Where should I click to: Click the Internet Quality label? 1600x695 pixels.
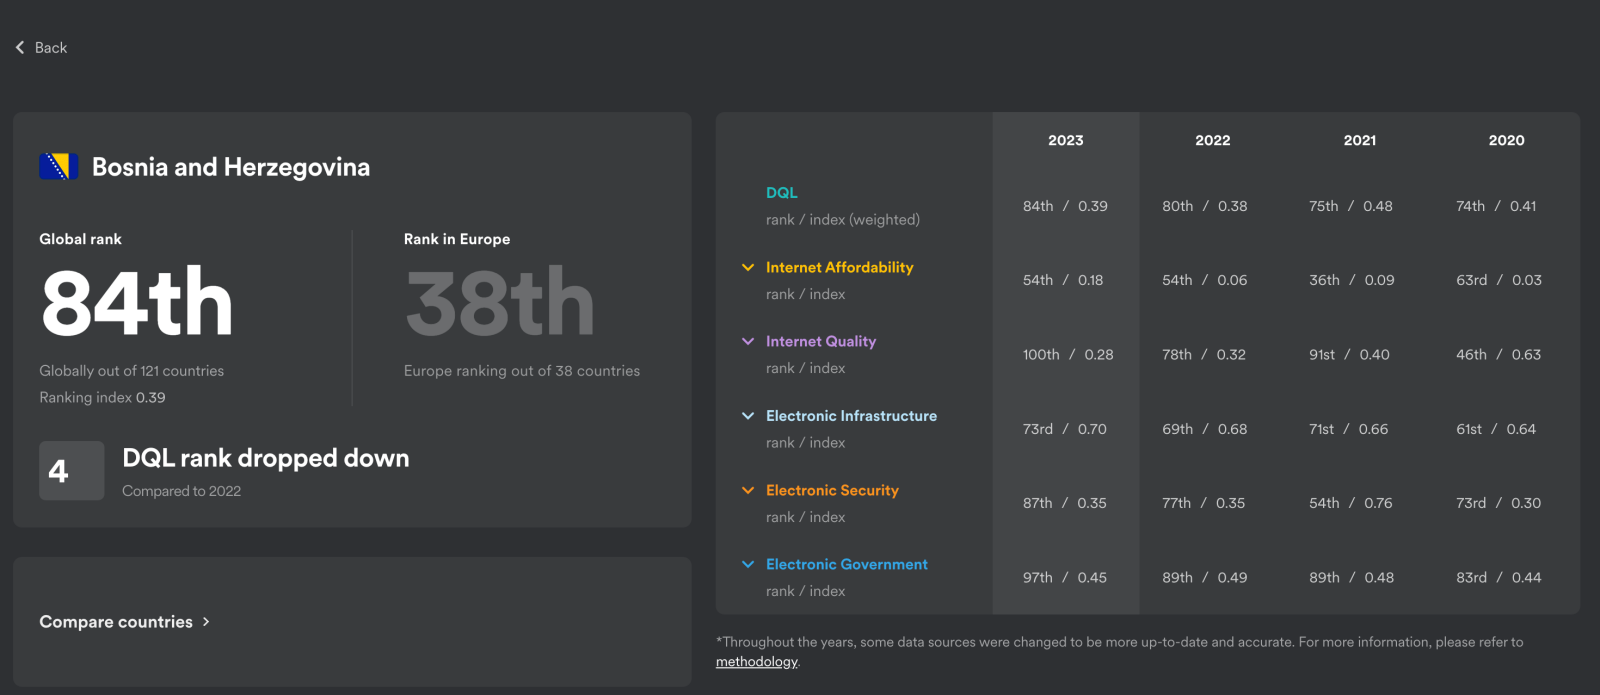coord(821,341)
